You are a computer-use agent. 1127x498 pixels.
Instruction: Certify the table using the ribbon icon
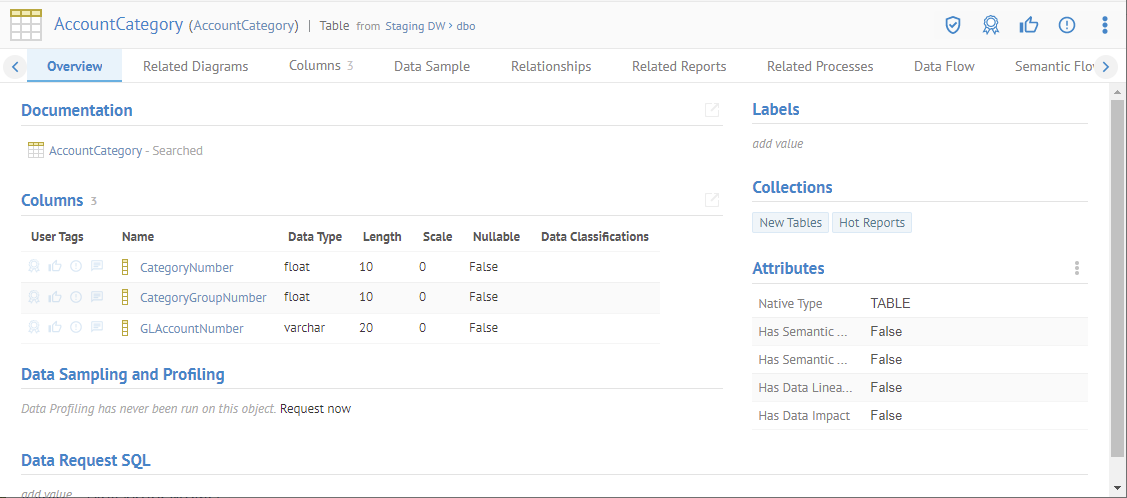click(990, 25)
